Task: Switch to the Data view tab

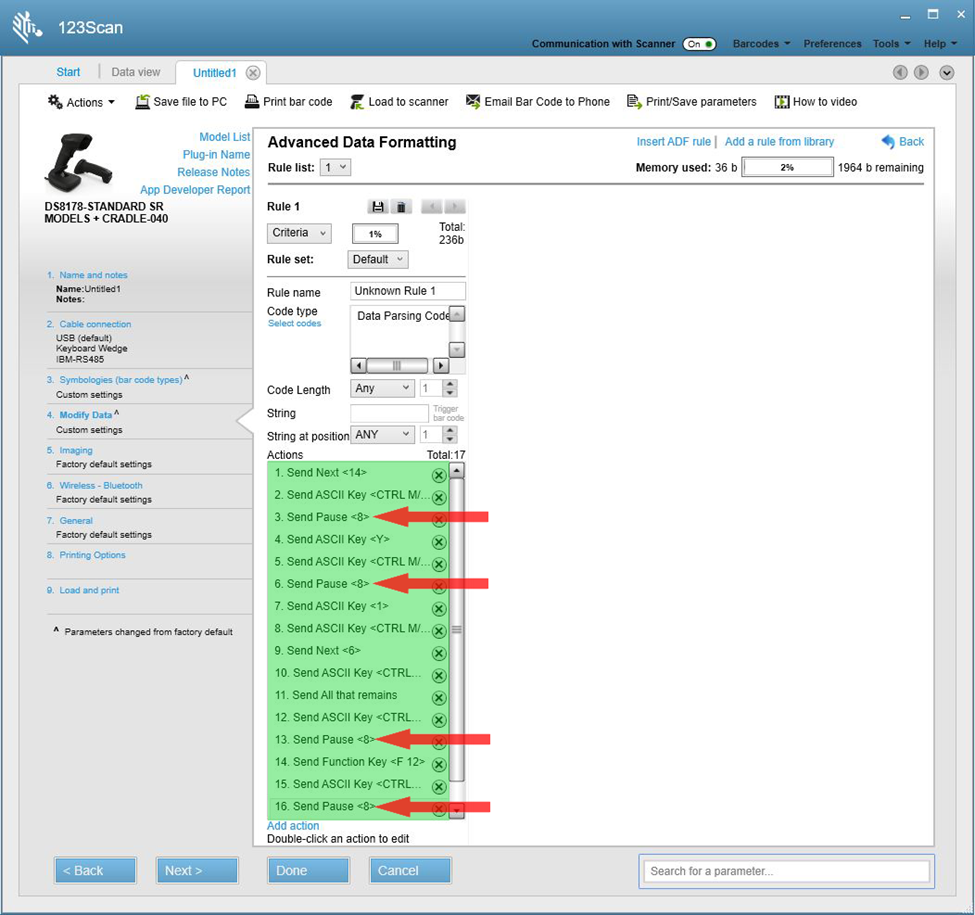Action: pyautogui.click(x=135, y=72)
